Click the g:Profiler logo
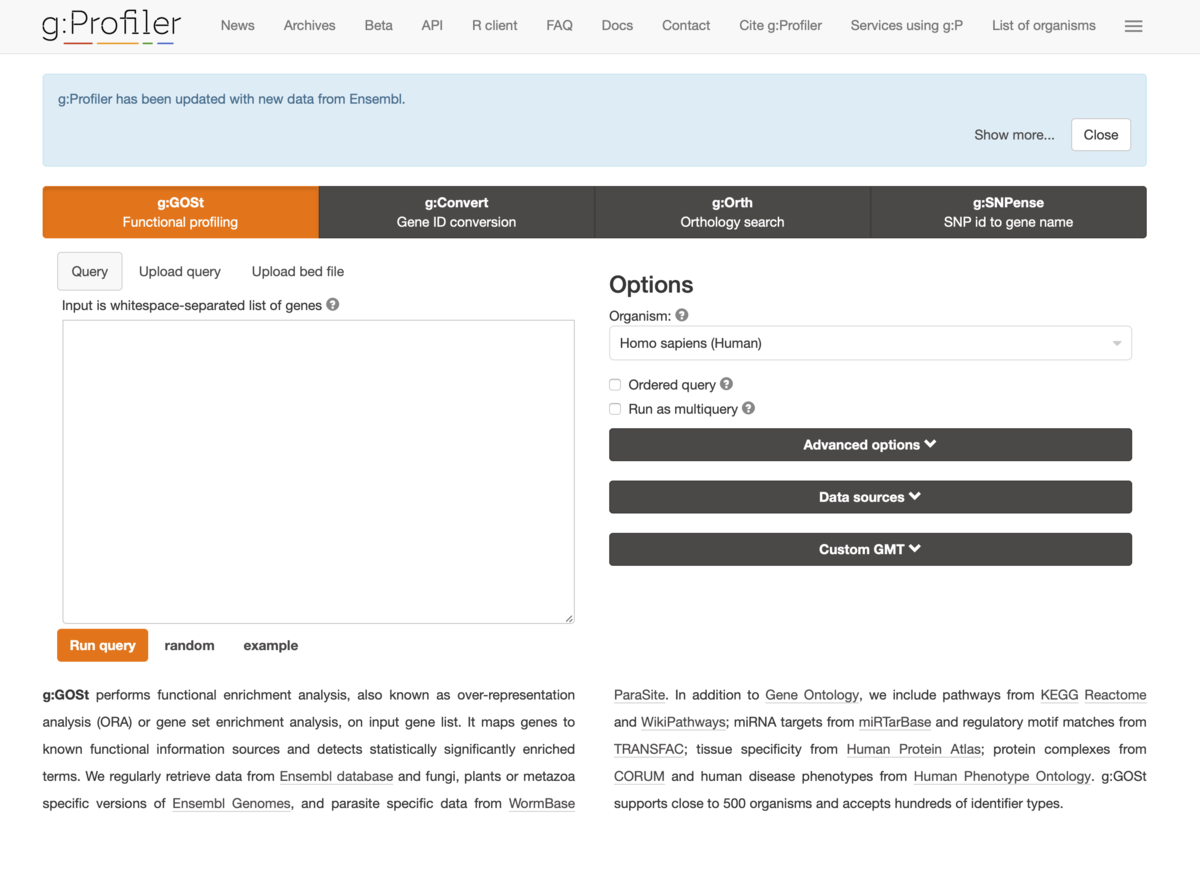This screenshot has width=1200, height=871. point(111,27)
